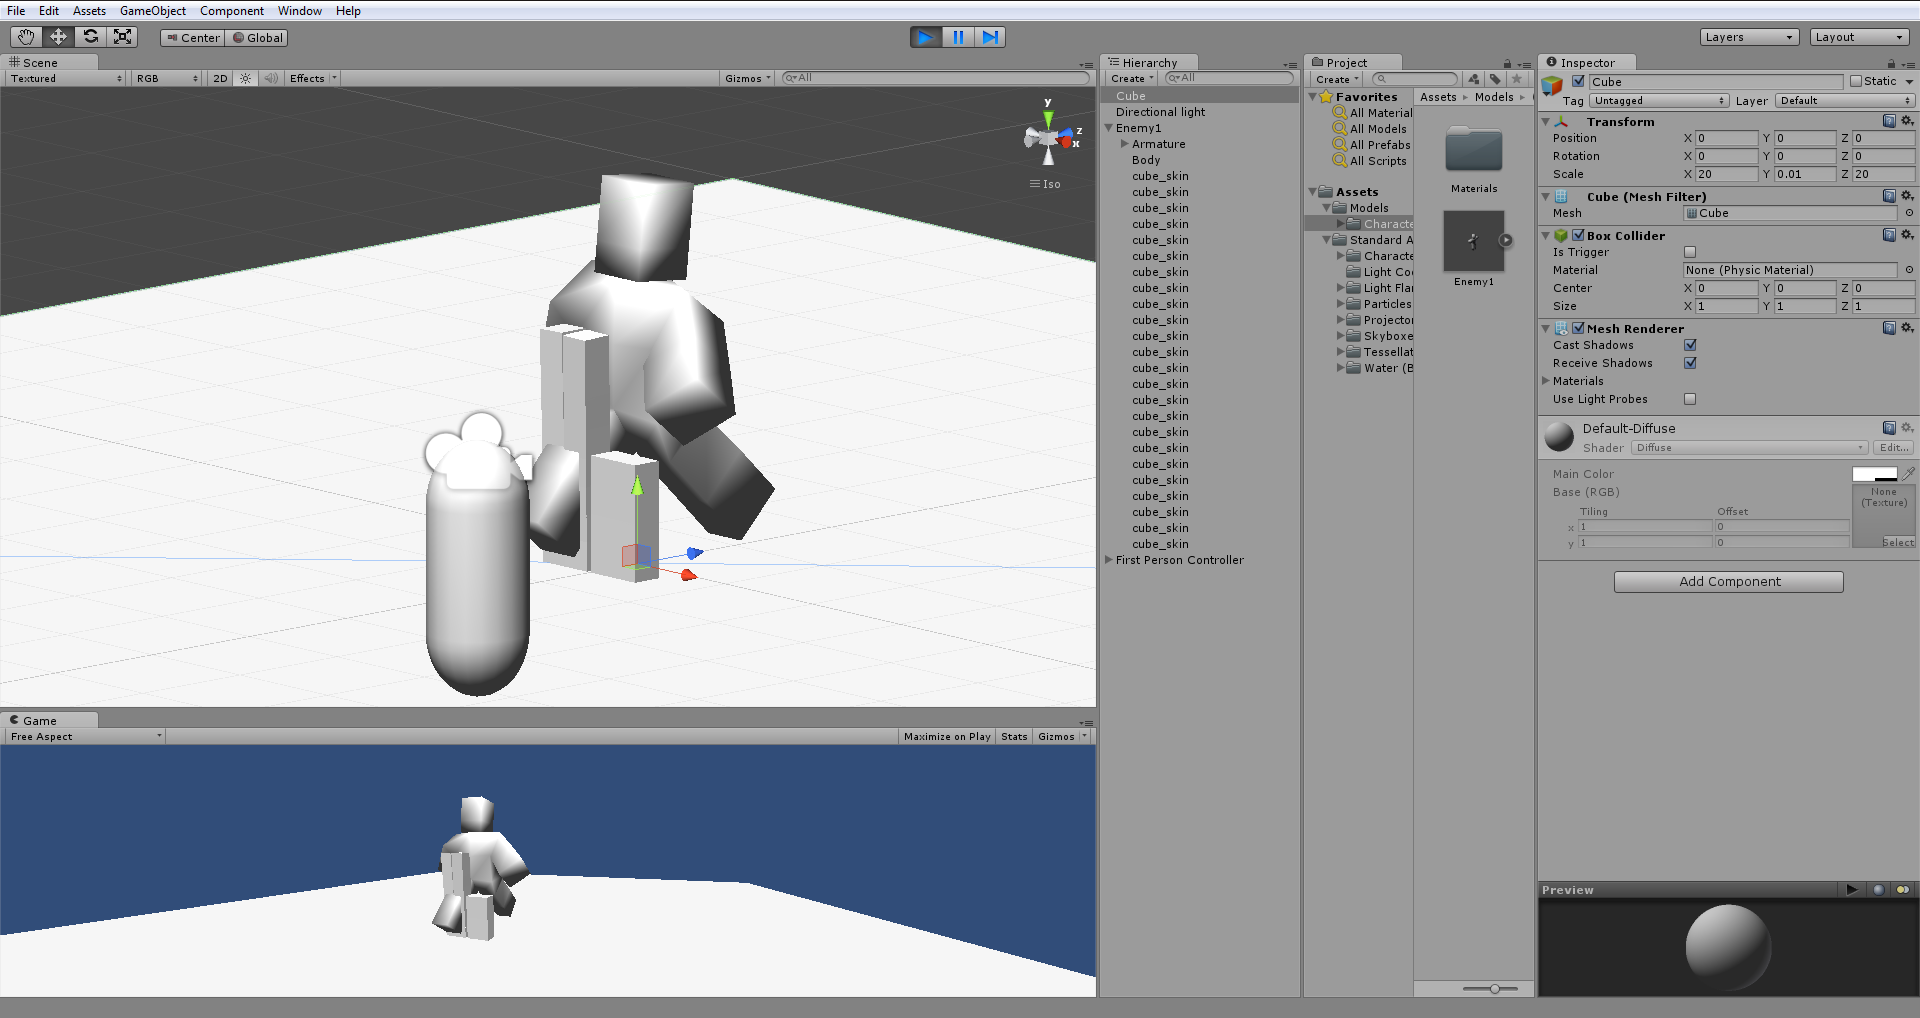This screenshot has height=1018, width=1920.
Task: Click the Cube GameObject icon in Inspector
Action: [1552, 87]
